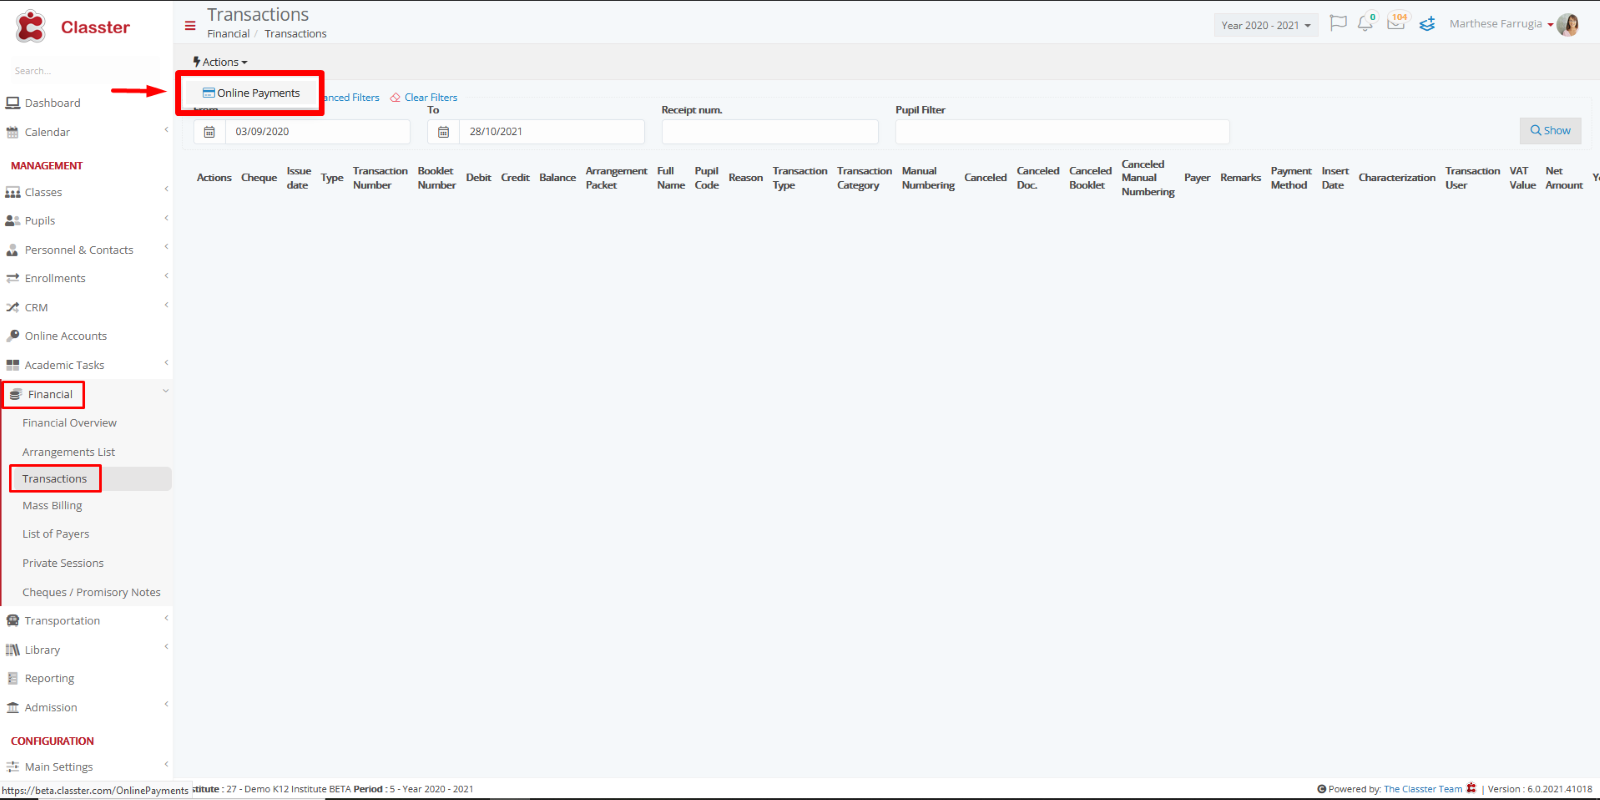Click the Clear Filters link
This screenshot has height=800, width=1600.
pyautogui.click(x=424, y=98)
